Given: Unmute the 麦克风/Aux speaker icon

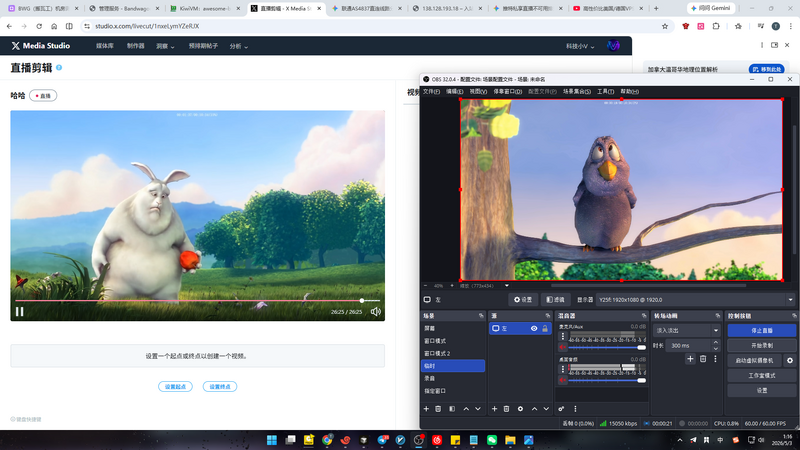Looking at the screenshot, I should 563,347.
